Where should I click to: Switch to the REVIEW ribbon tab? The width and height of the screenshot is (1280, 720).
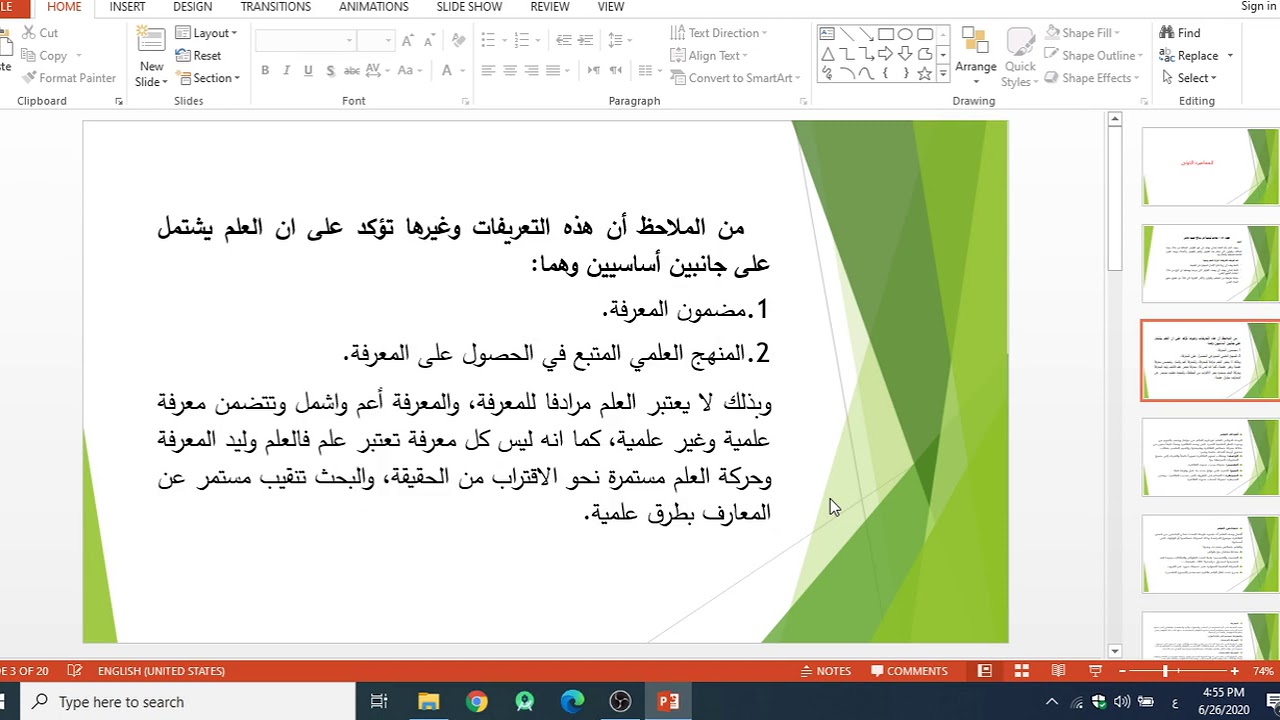pyautogui.click(x=549, y=7)
